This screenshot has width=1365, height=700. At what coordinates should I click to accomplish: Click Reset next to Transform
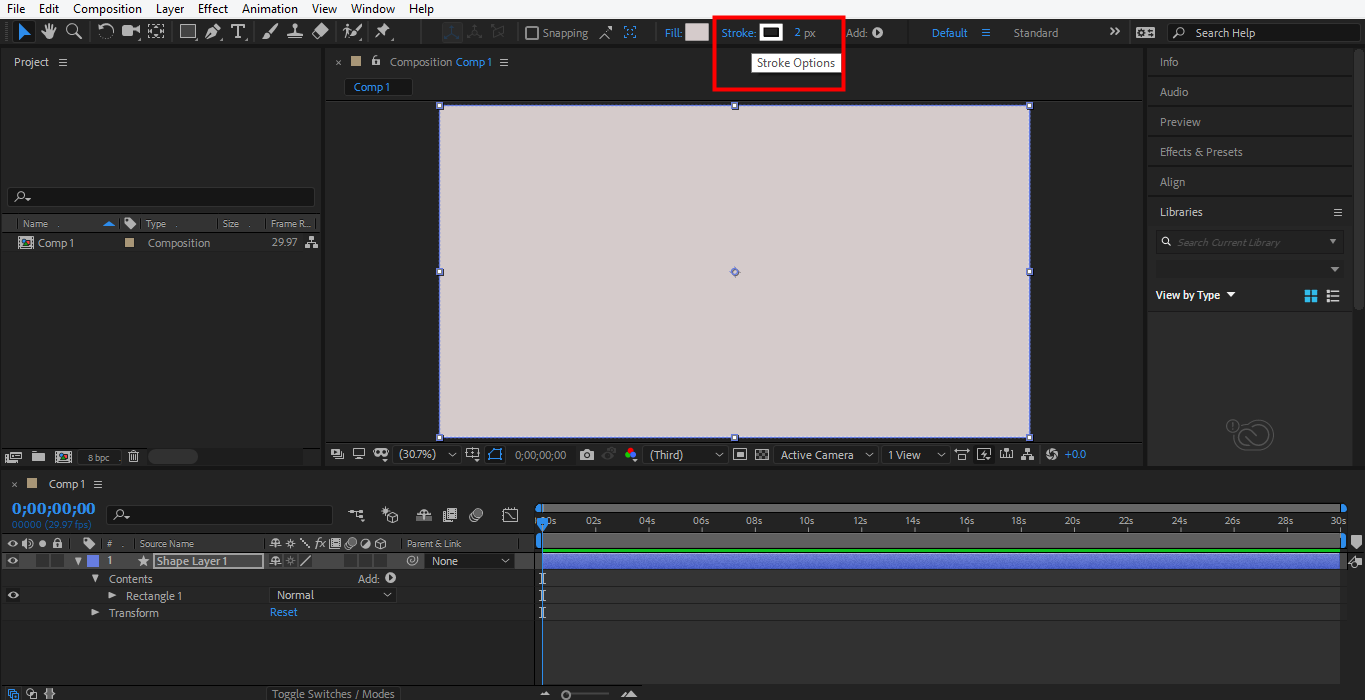(284, 612)
